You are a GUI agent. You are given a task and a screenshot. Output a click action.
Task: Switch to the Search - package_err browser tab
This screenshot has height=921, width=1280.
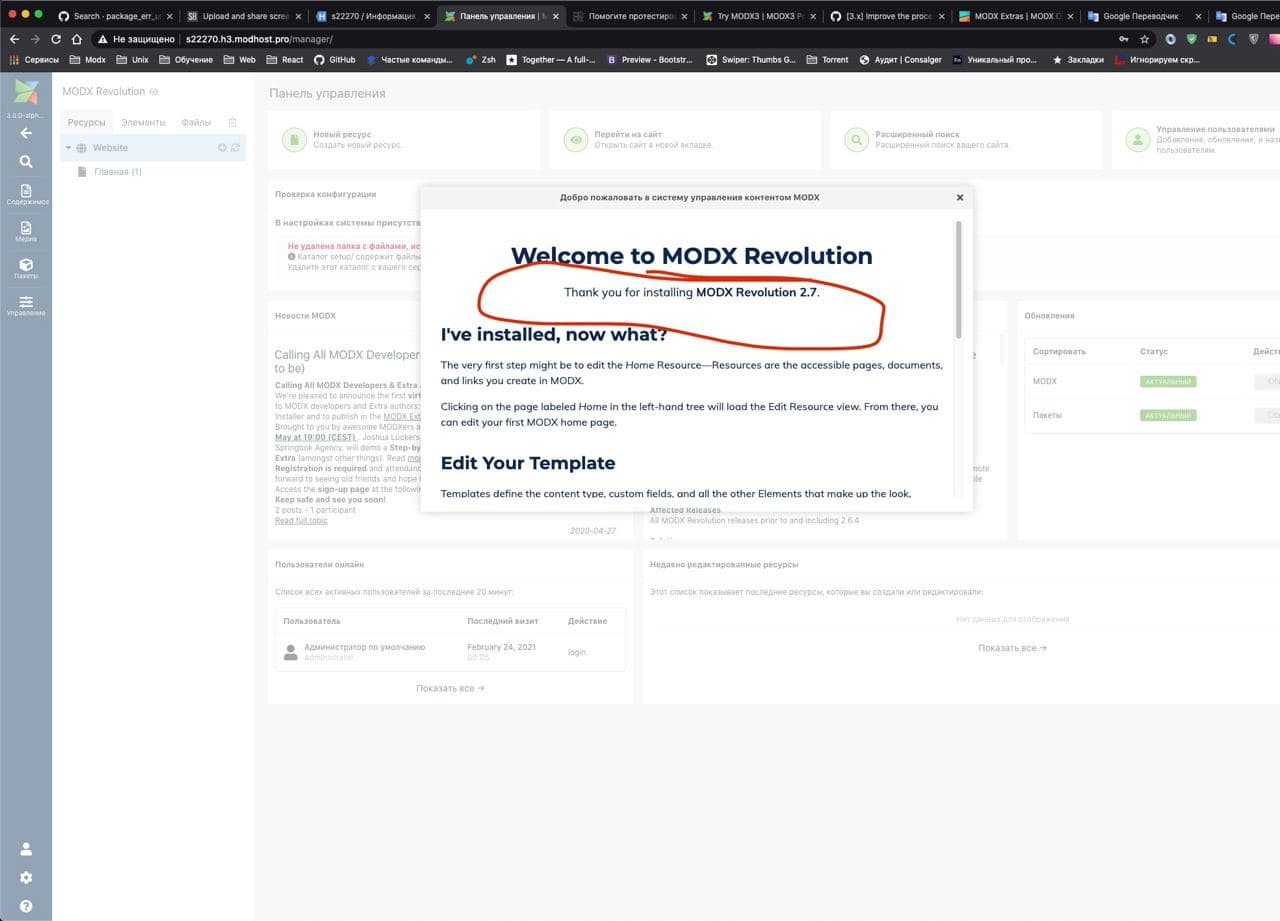[115, 16]
